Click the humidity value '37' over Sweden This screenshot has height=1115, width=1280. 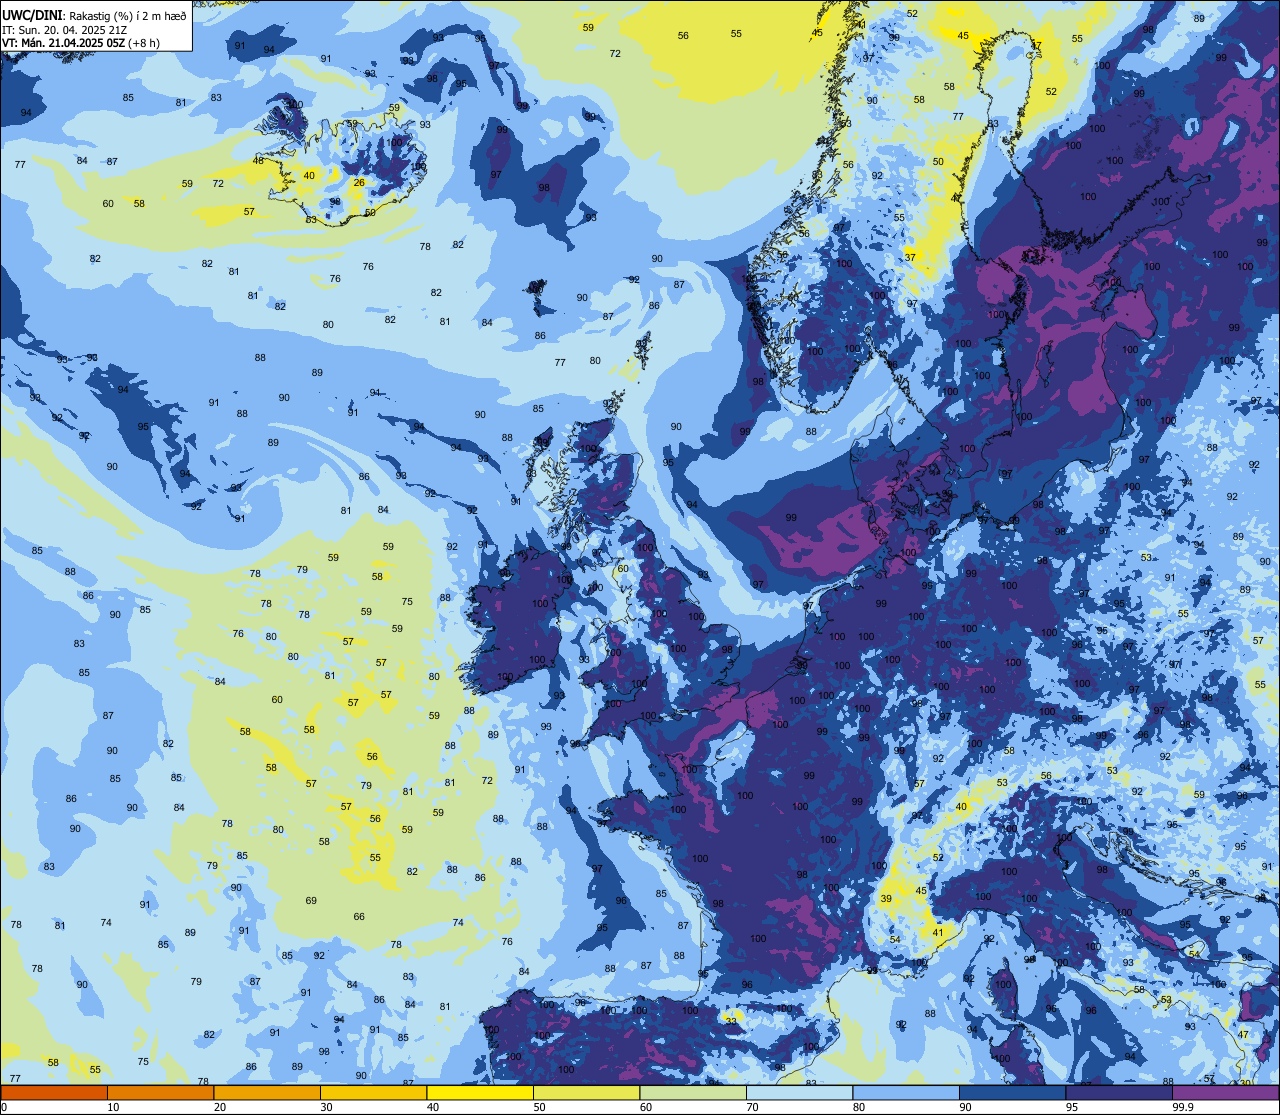point(910,257)
